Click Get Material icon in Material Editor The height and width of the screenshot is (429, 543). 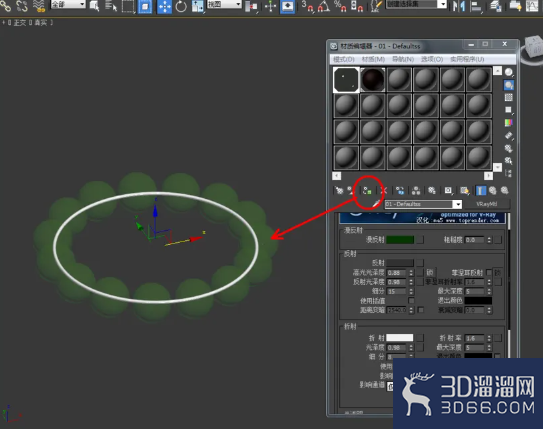[339, 190]
